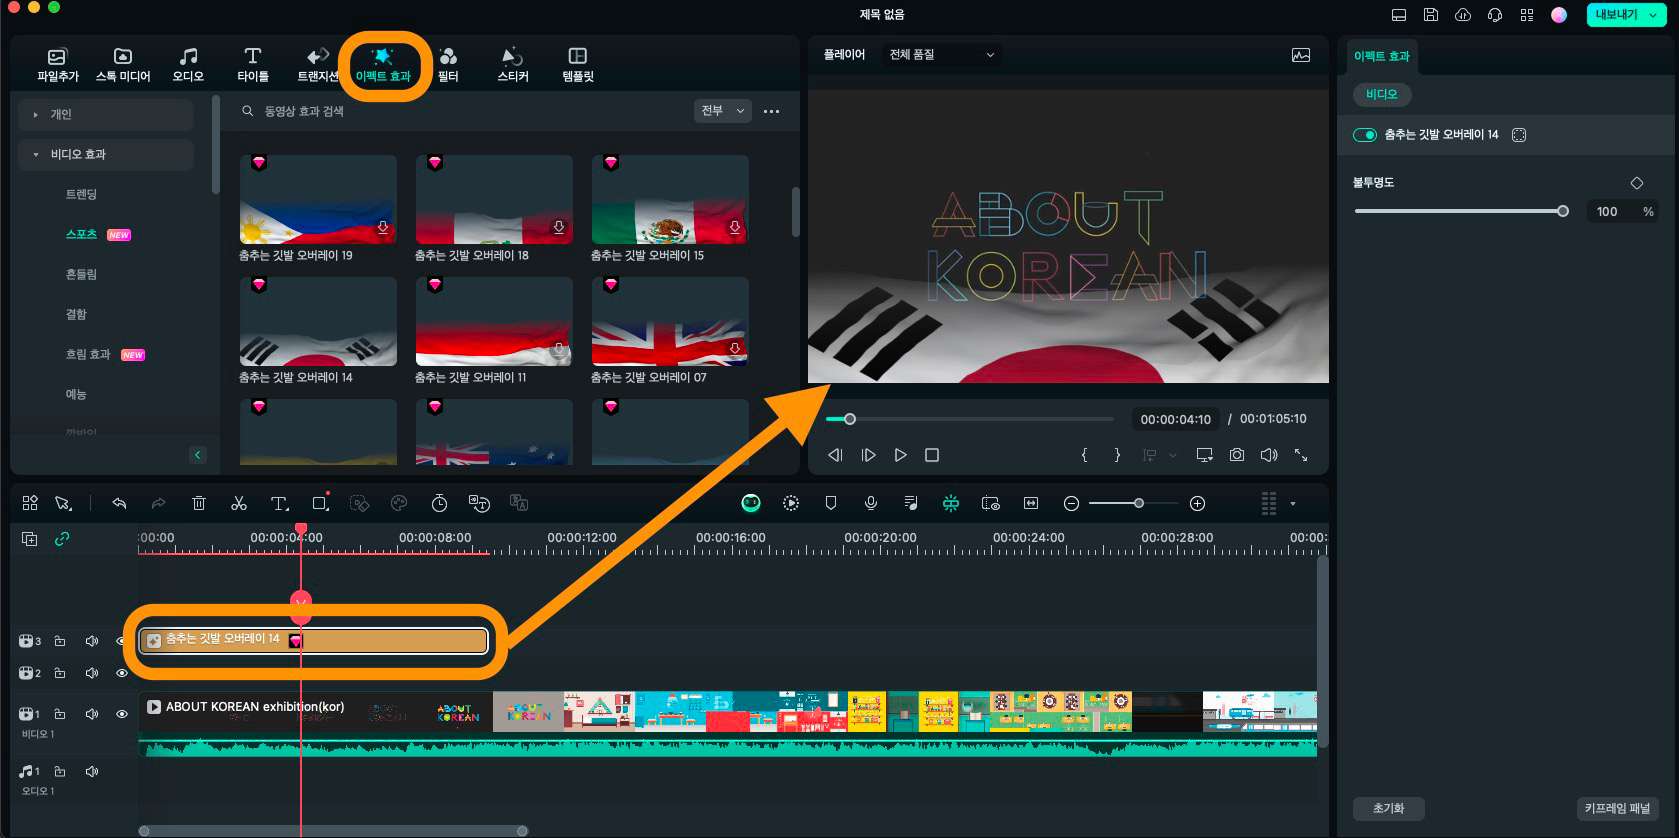Adjust the player volume speaker icon
Screen dimensions: 1679x838
tap(1269, 455)
